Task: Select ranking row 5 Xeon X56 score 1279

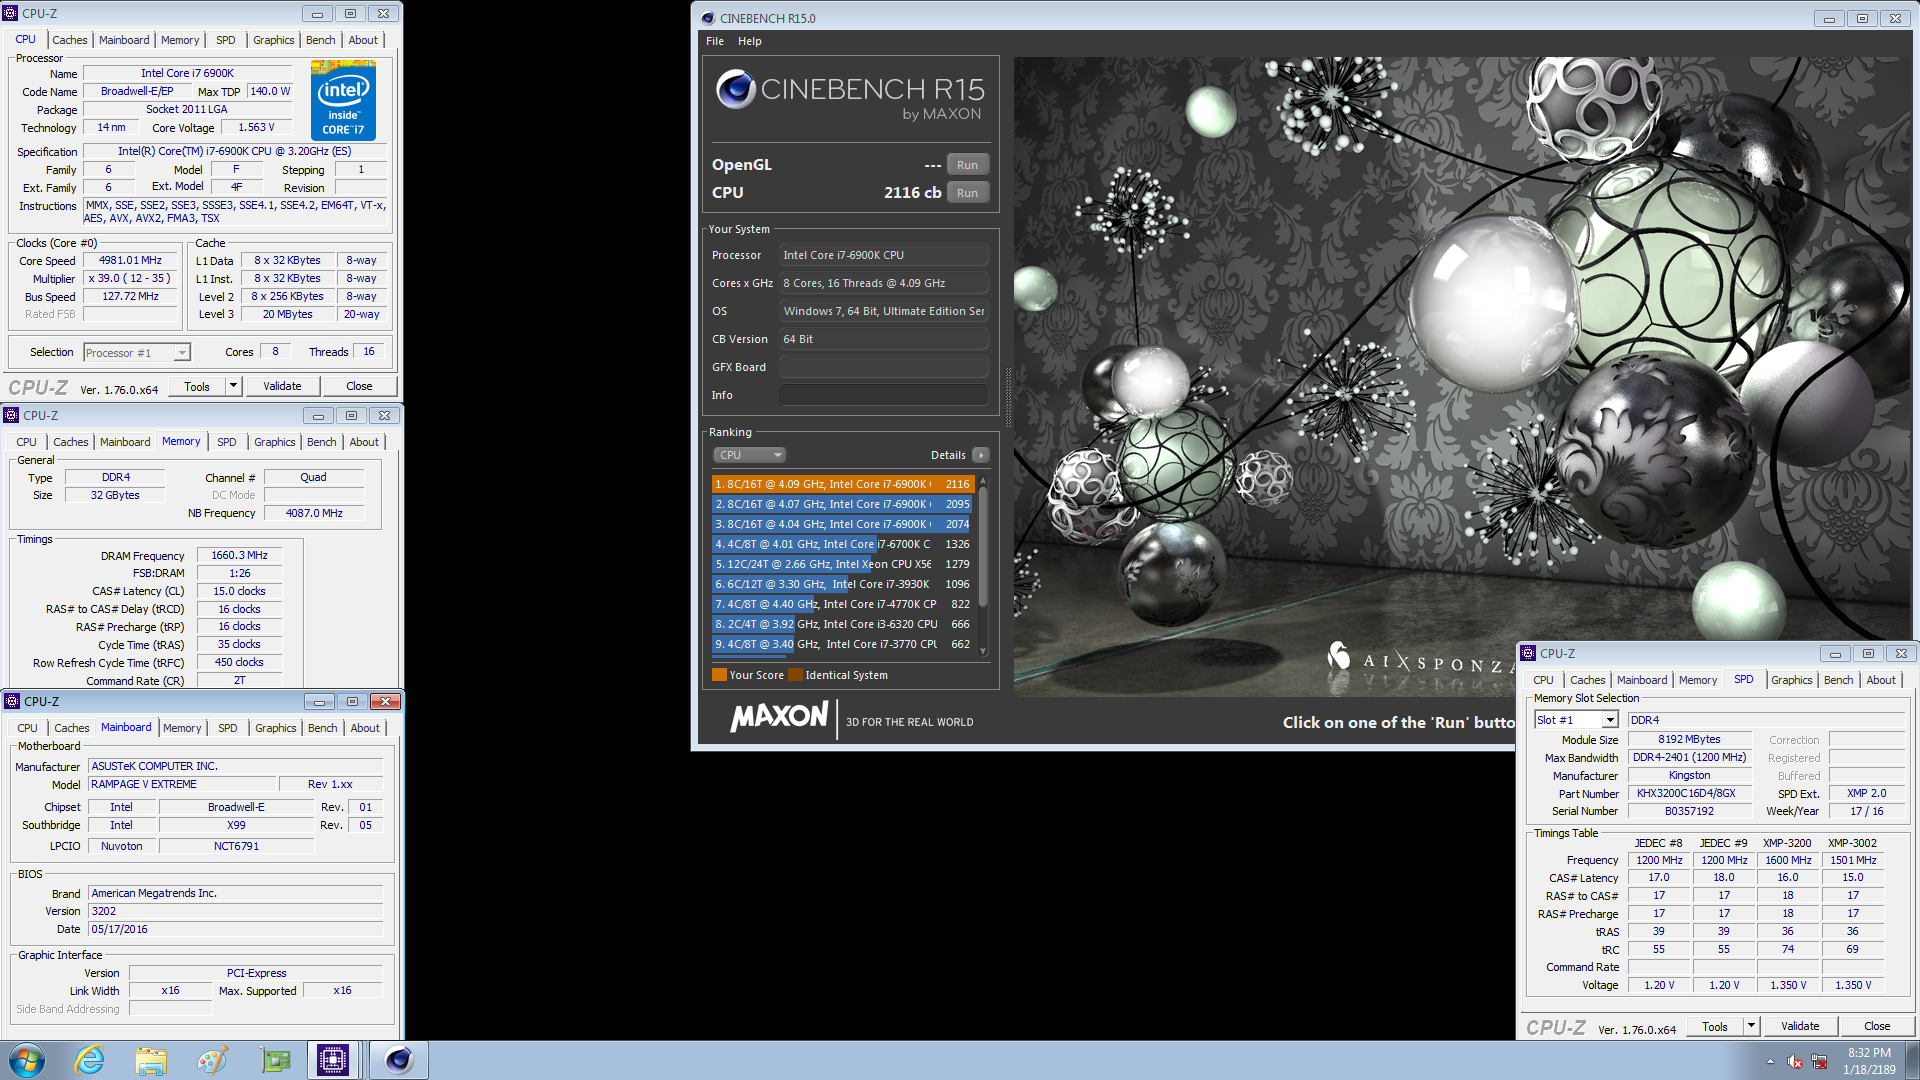Action: 842,564
